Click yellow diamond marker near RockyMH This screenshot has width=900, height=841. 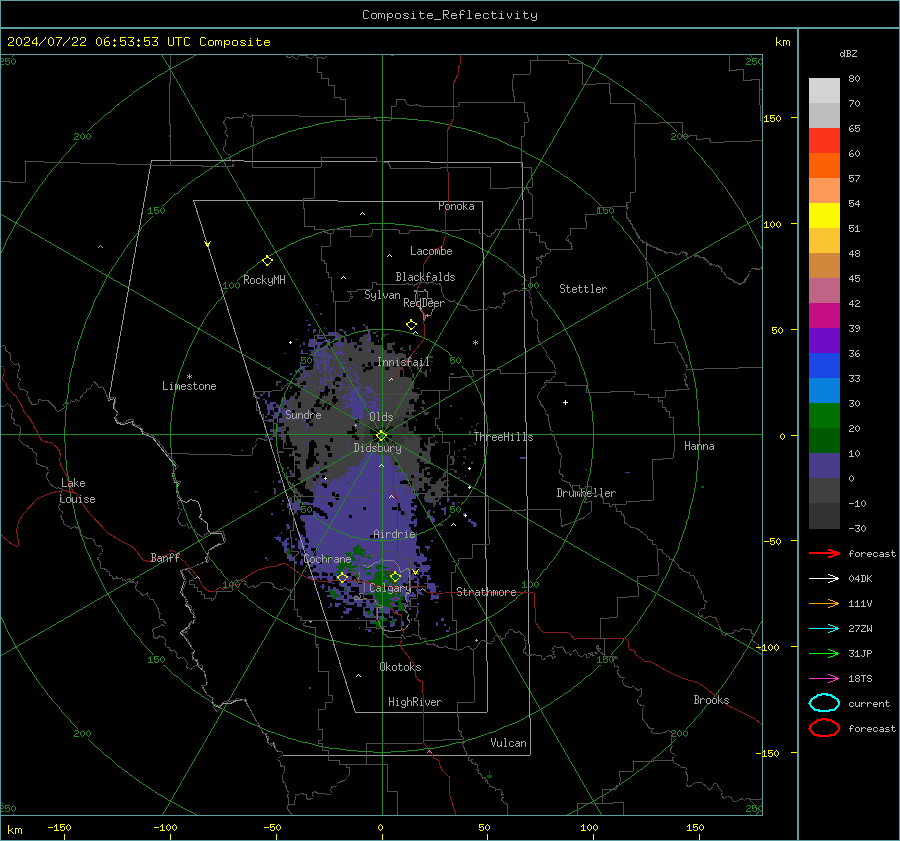tap(267, 261)
